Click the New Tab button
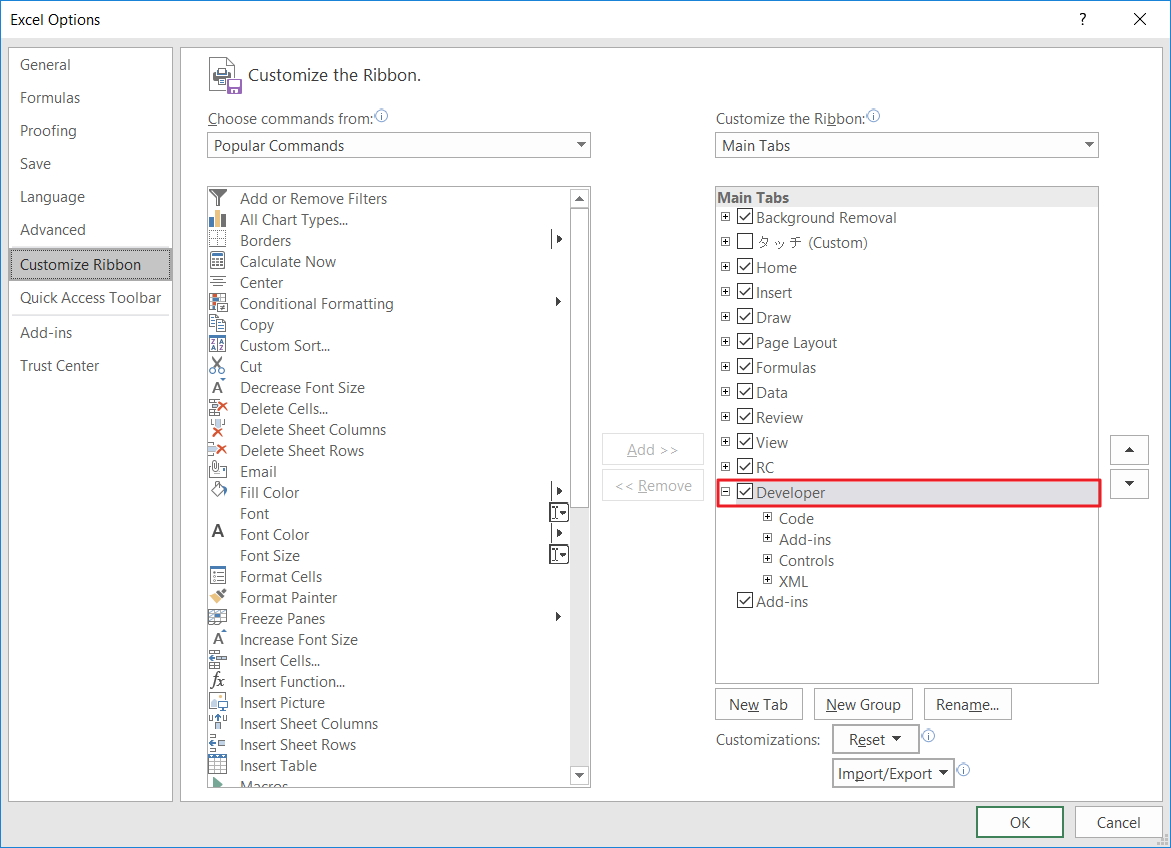This screenshot has height=848, width=1171. [759, 705]
